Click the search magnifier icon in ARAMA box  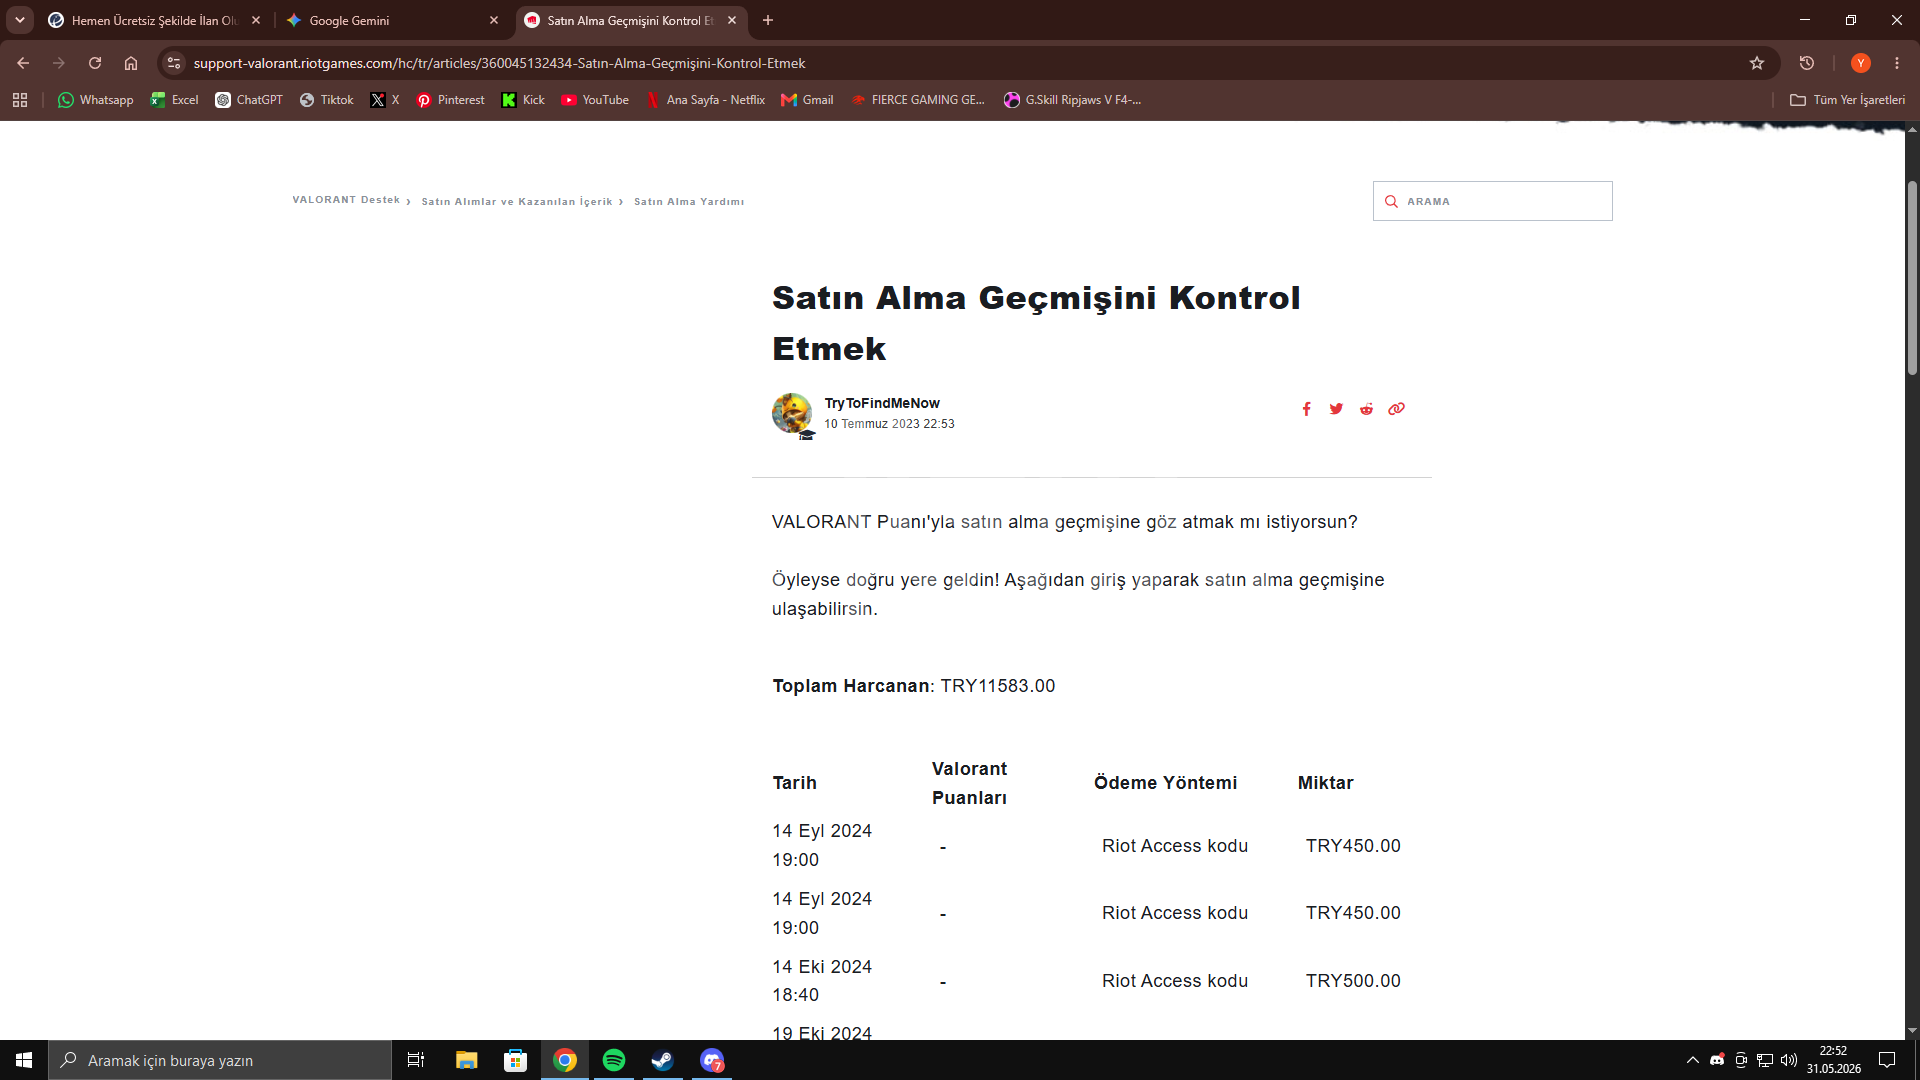click(1391, 201)
